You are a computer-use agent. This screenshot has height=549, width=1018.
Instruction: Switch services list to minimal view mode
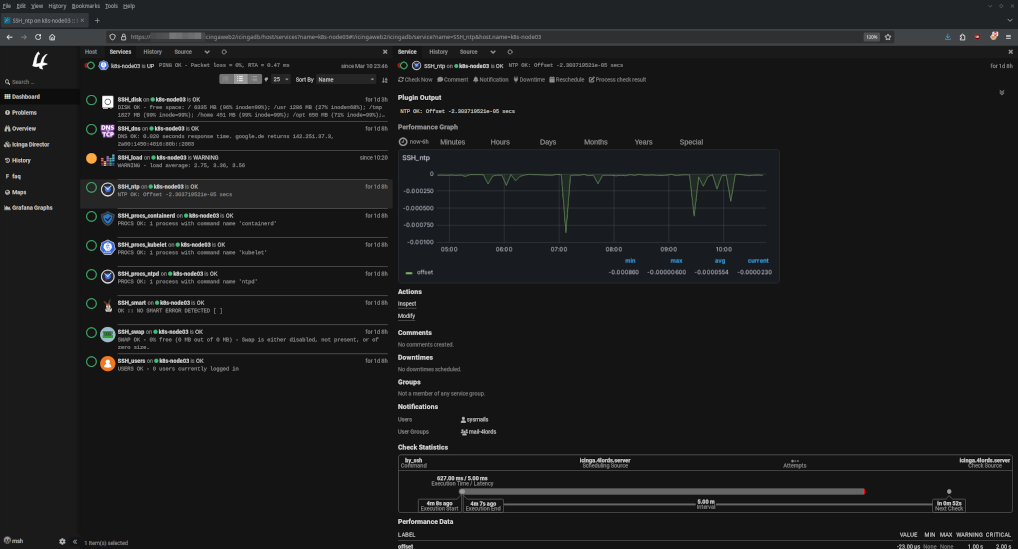click(226, 78)
